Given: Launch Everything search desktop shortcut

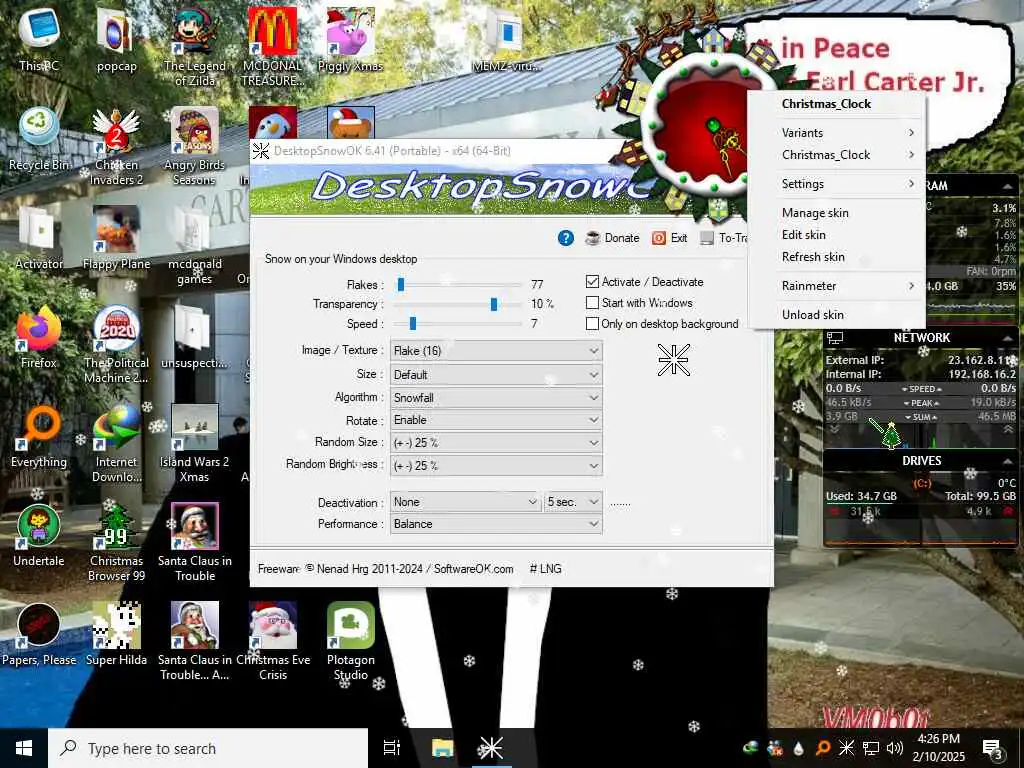Looking at the screenshot, I should point(39,436).
